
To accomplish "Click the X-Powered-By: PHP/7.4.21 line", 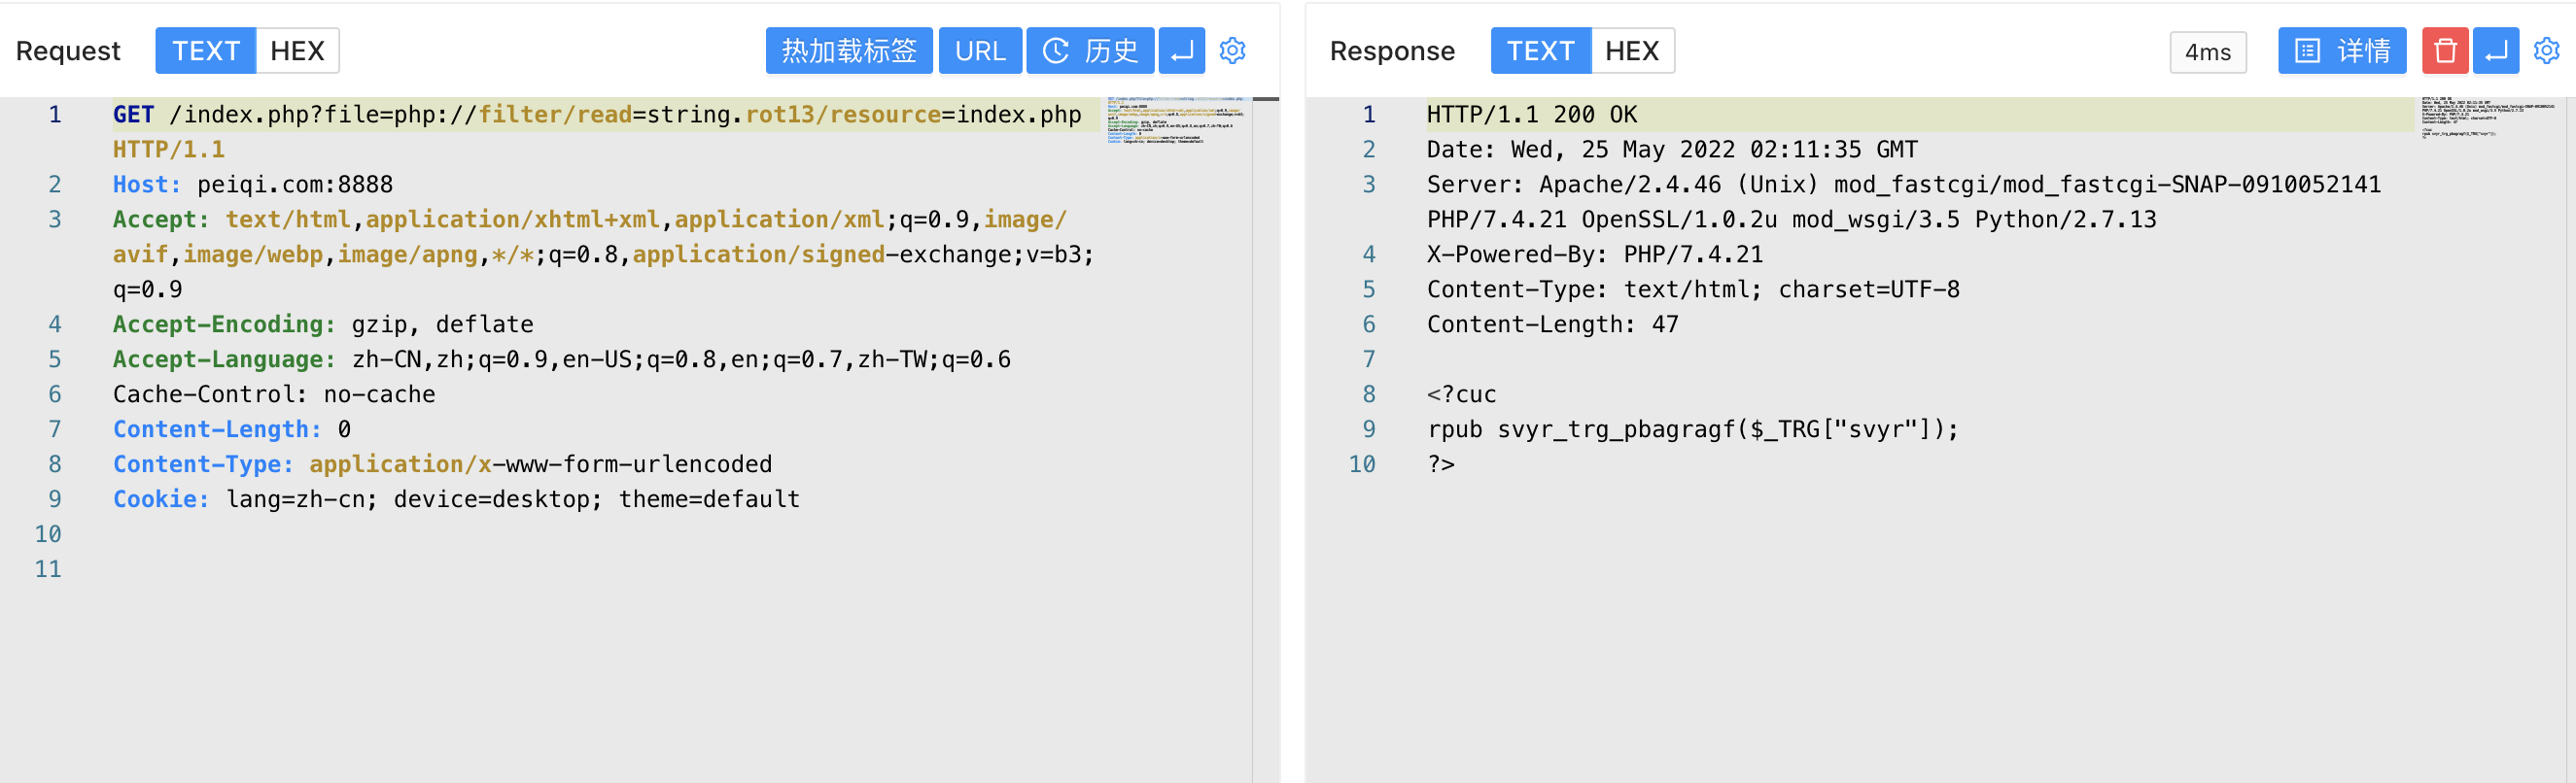I will click(1595, 255).
